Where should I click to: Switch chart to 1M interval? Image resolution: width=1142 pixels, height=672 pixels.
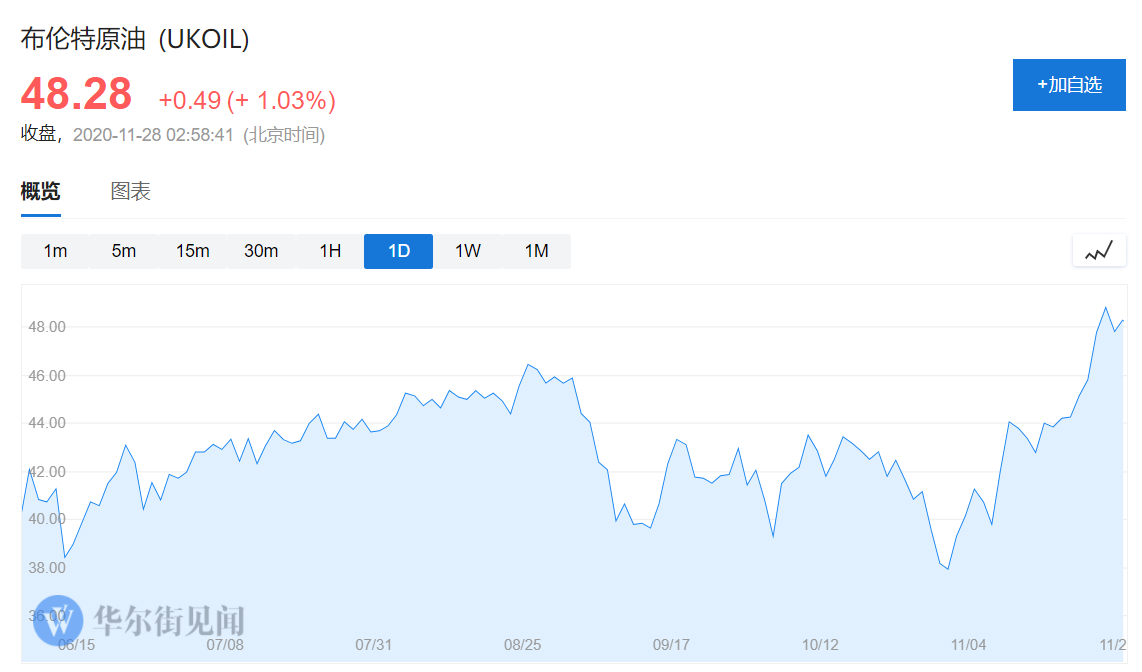[x=537, y=251]
